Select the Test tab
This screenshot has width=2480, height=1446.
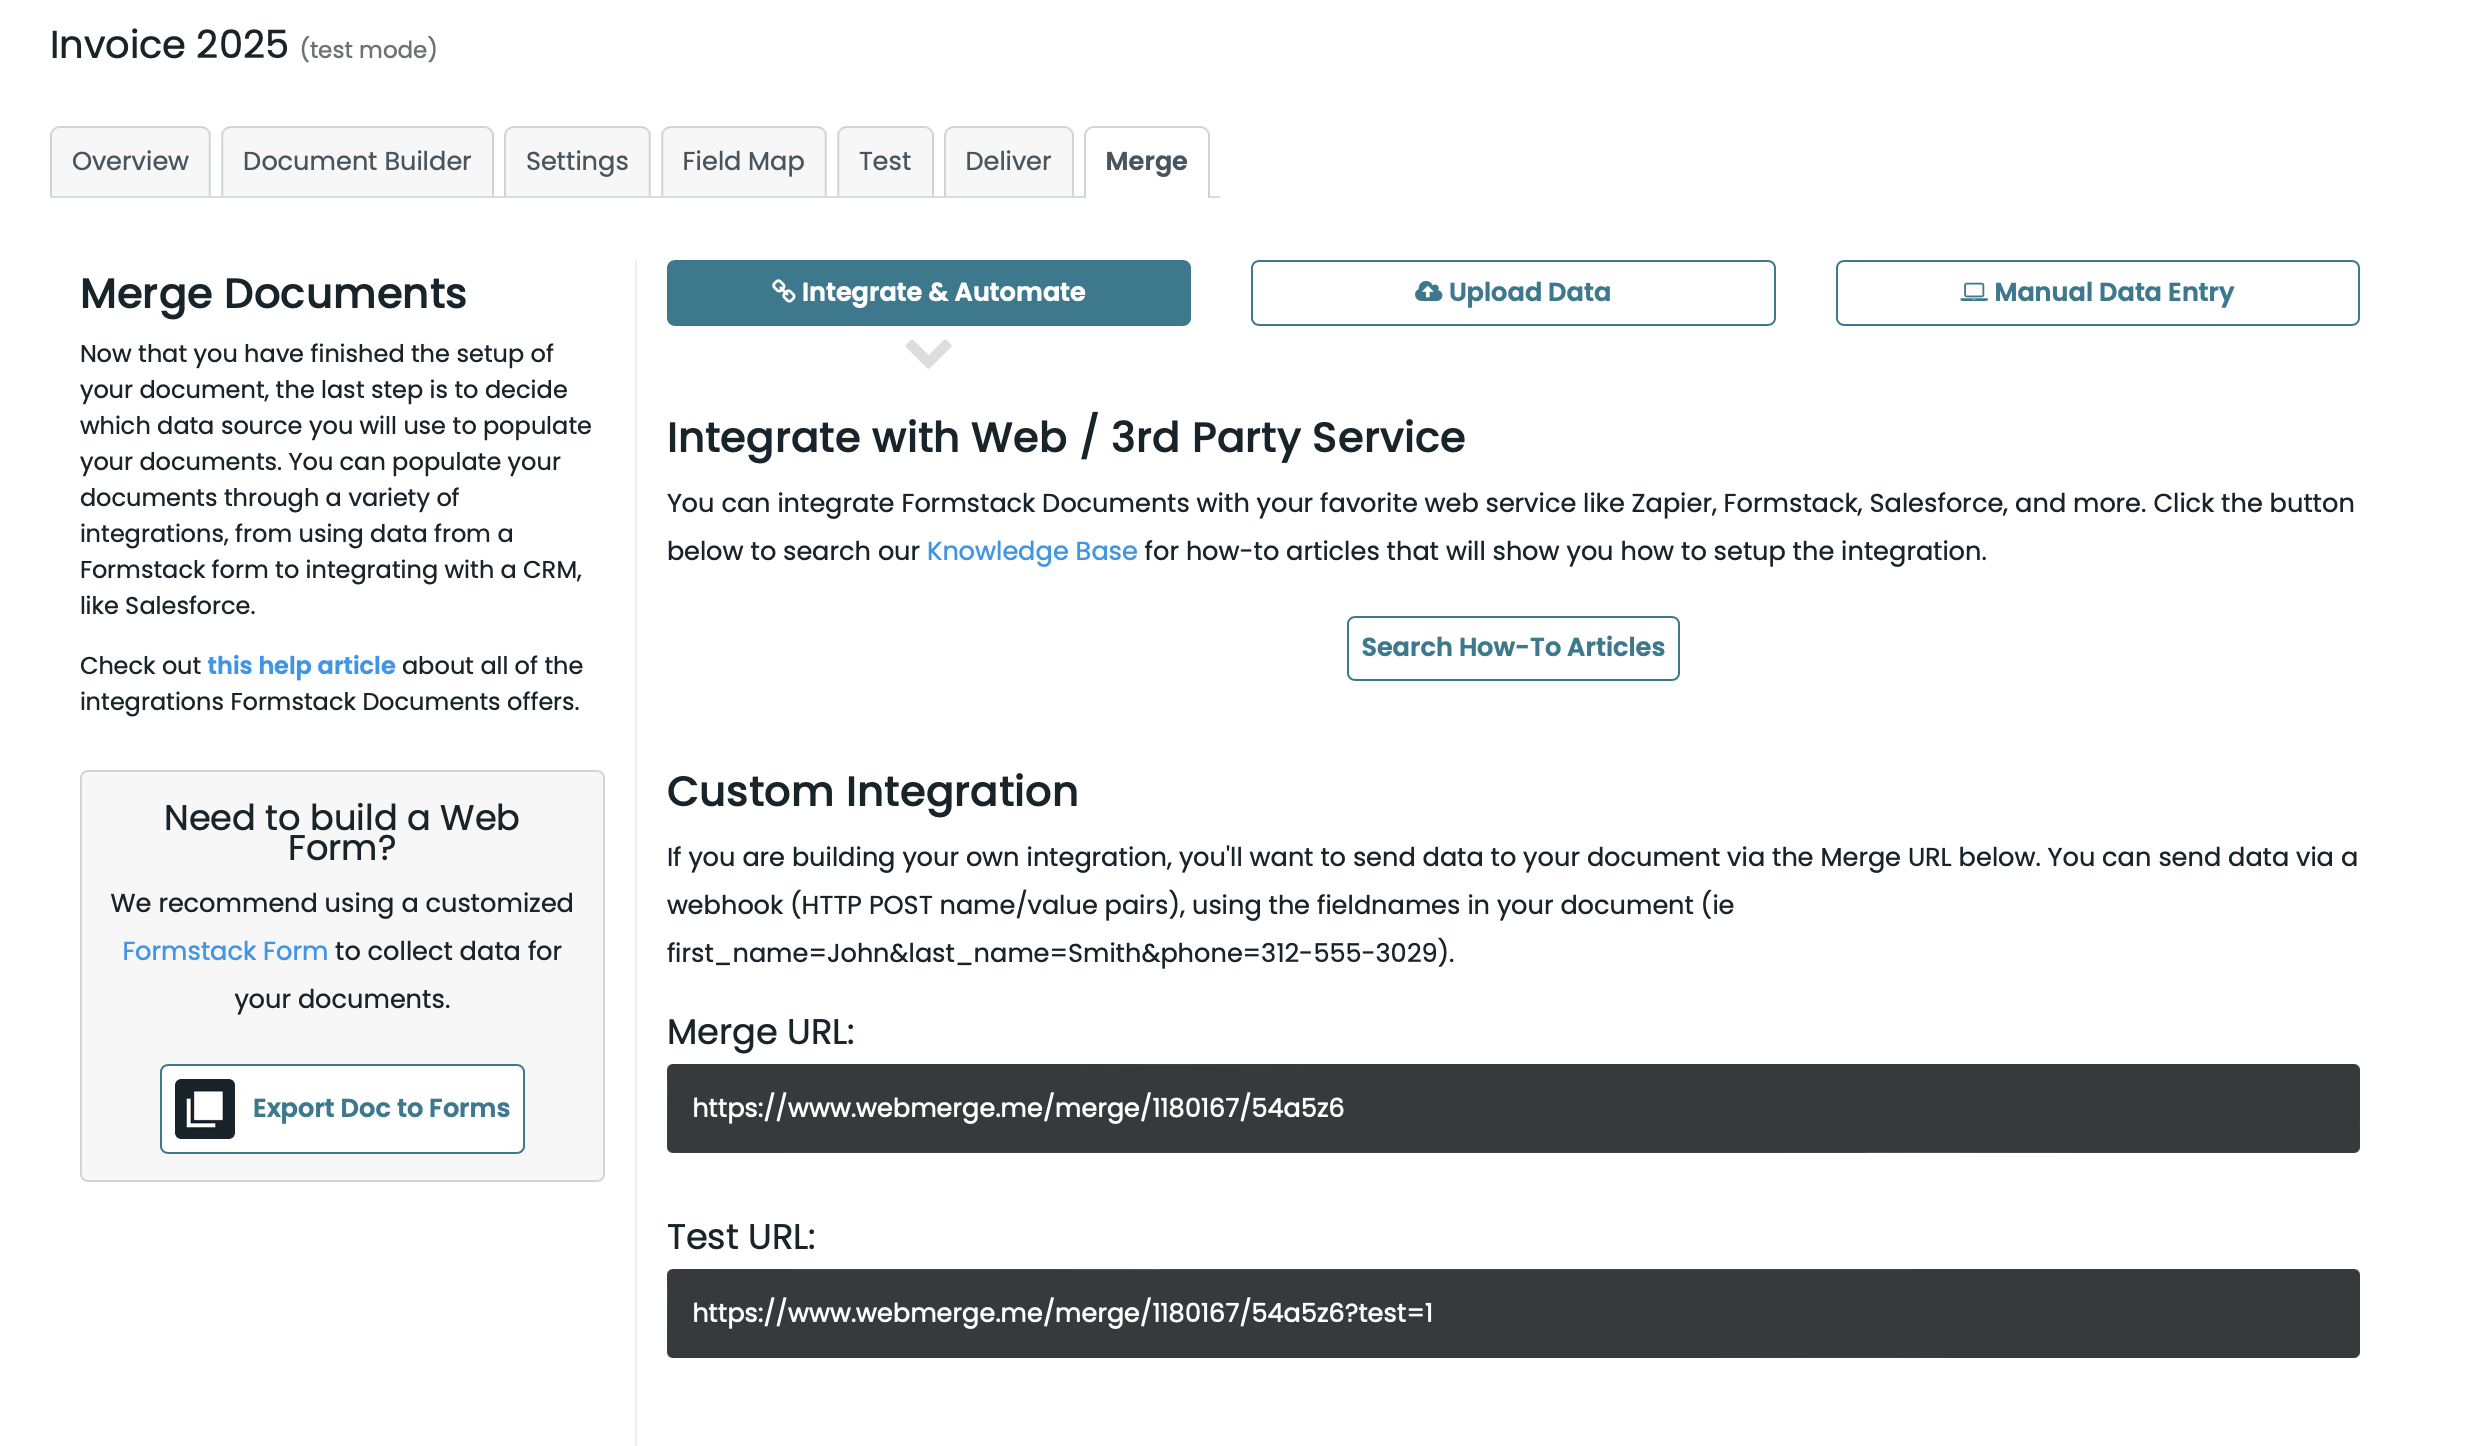[x=884, y=161]
